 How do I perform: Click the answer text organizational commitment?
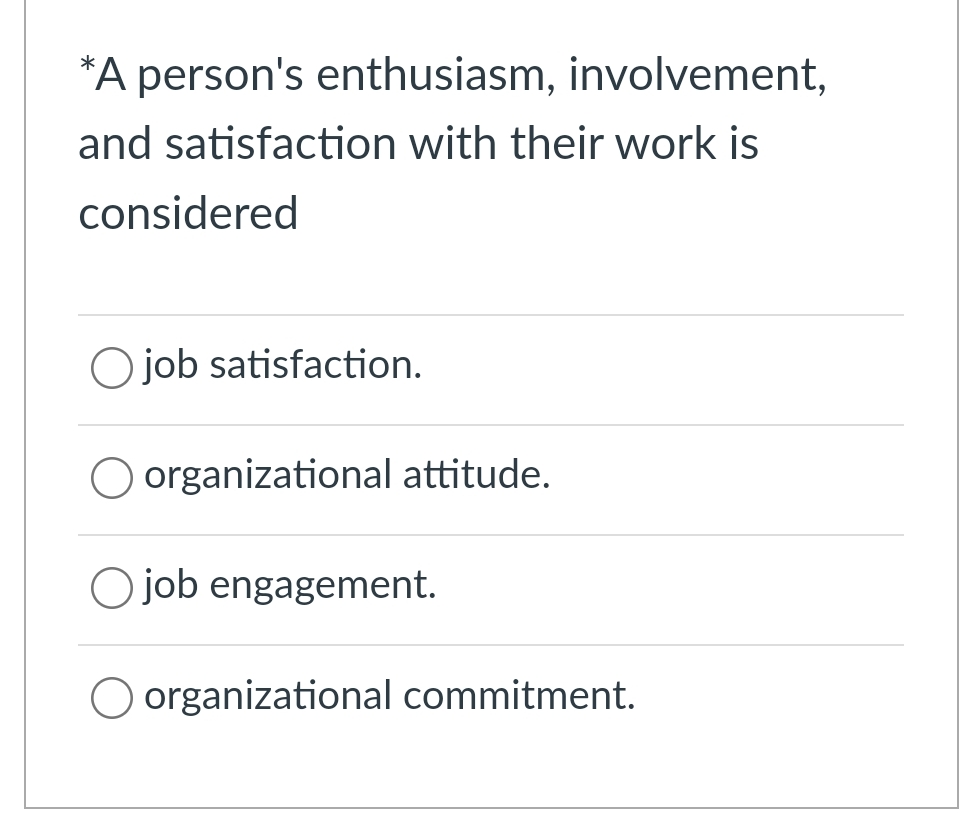[x=390, y=694]
